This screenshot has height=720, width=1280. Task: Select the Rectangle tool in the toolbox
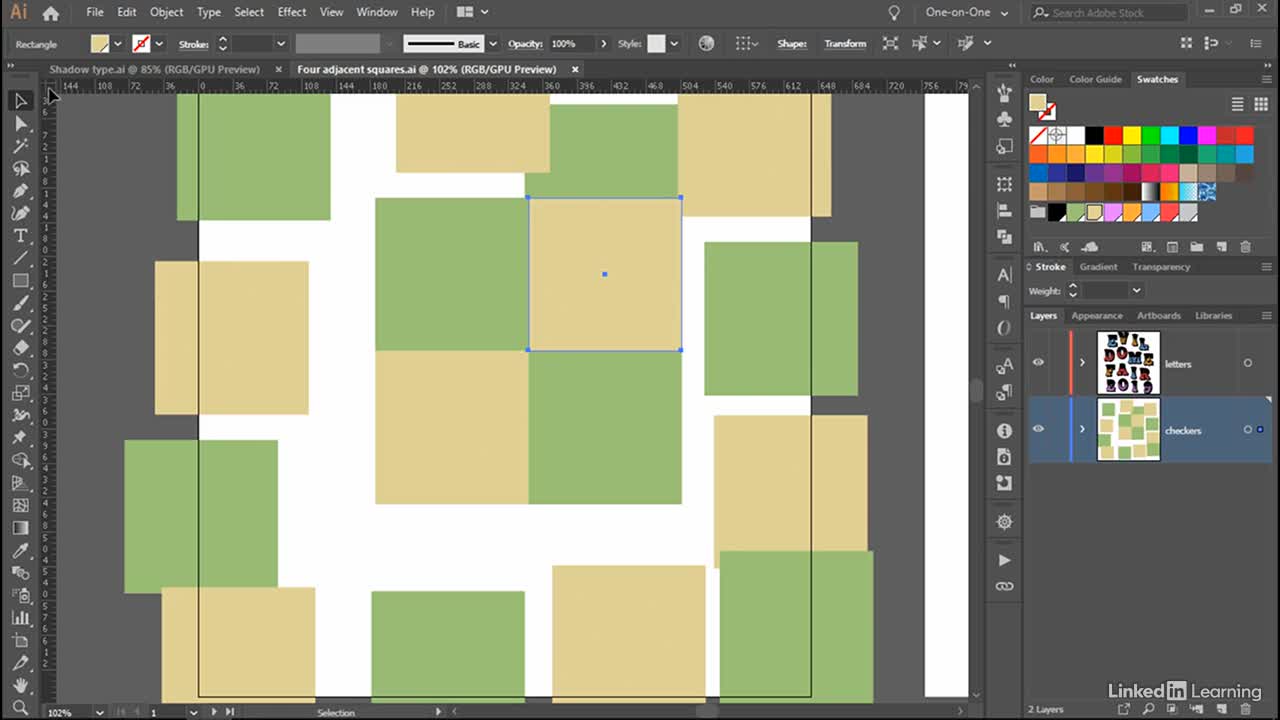(x=20, y=281)
